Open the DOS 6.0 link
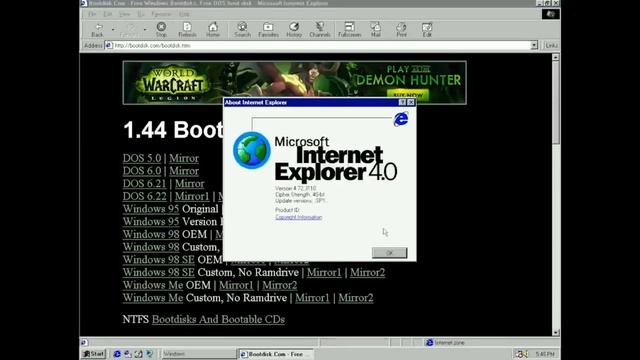 click(142, 171)
